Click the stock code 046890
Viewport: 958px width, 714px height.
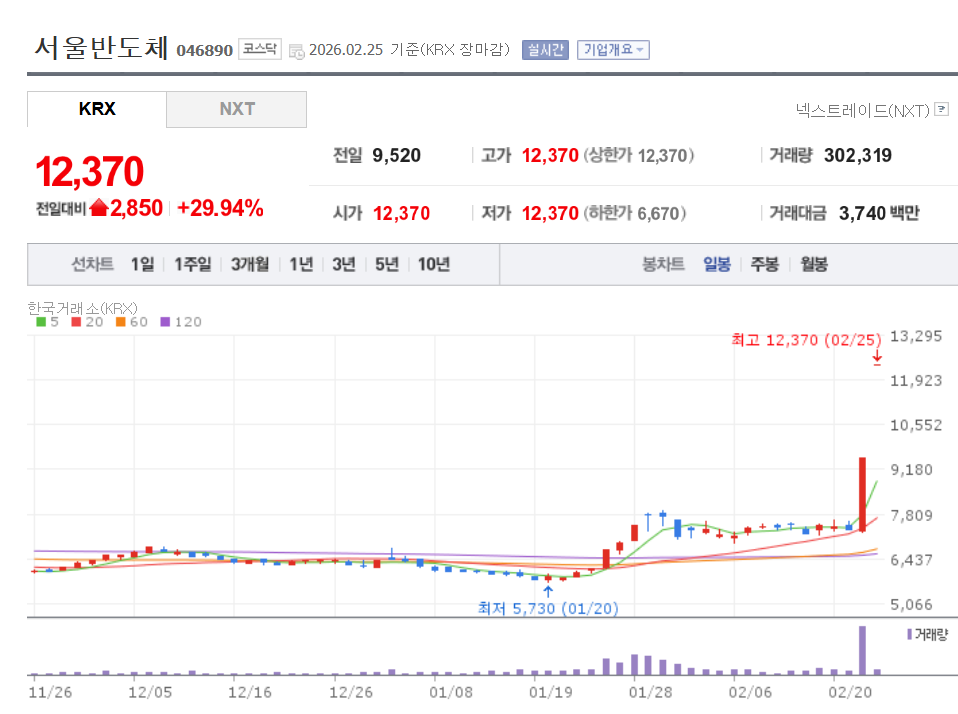pos(205,50)
